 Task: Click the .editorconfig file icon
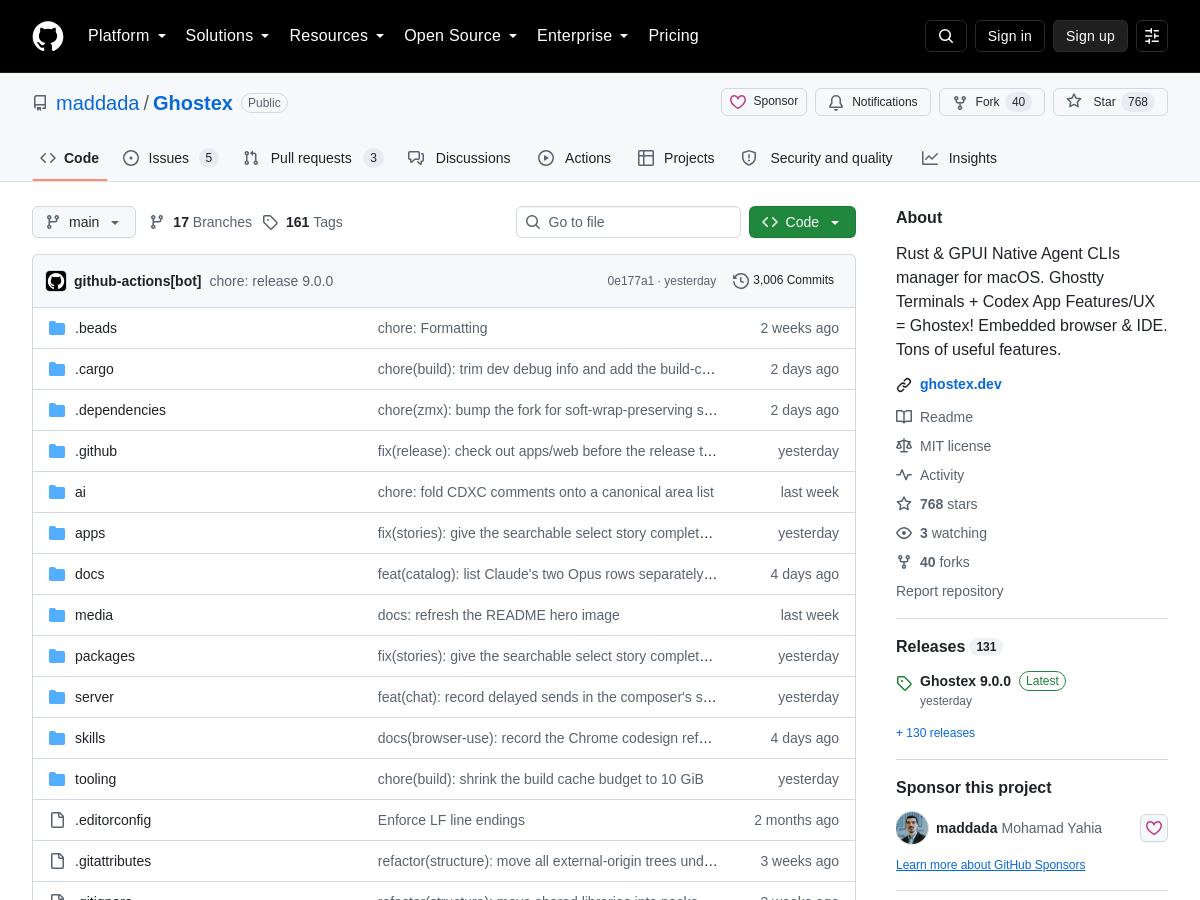(57, 820)
